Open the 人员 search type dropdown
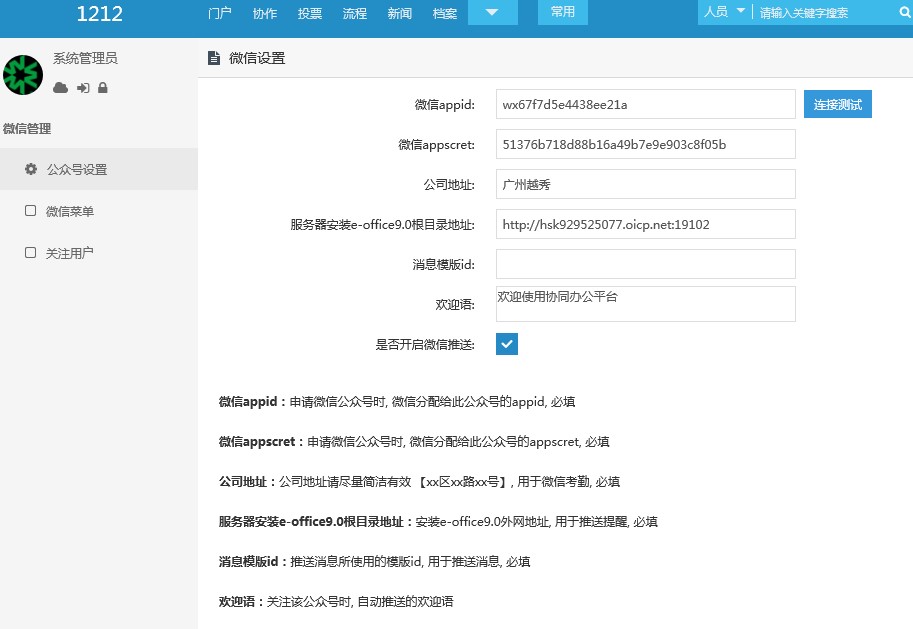The height and width of the screenshot is (629, 913). 725,12
